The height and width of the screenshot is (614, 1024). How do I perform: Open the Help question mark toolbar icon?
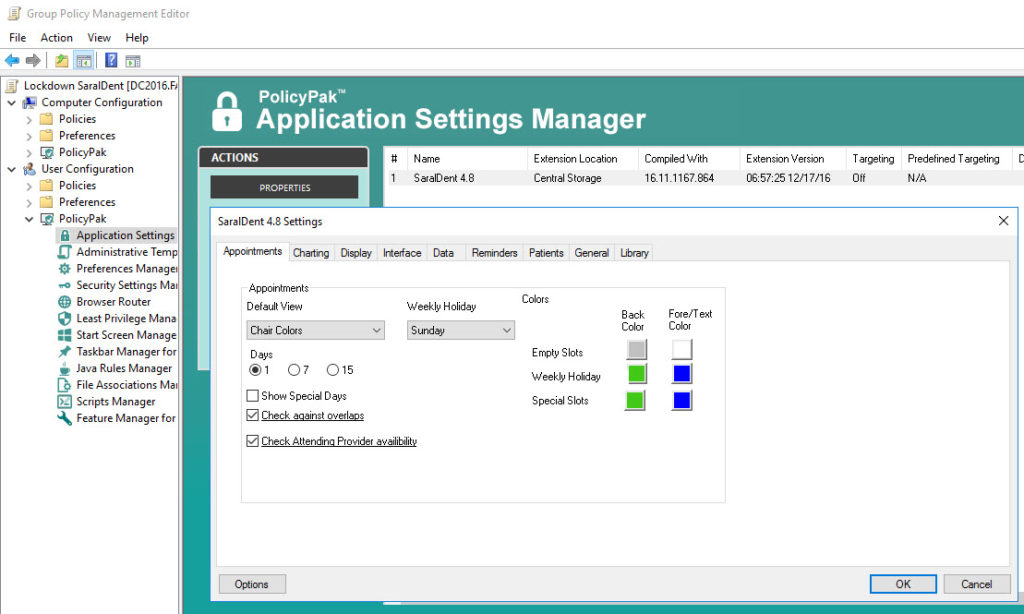click(x=111, y=61)
